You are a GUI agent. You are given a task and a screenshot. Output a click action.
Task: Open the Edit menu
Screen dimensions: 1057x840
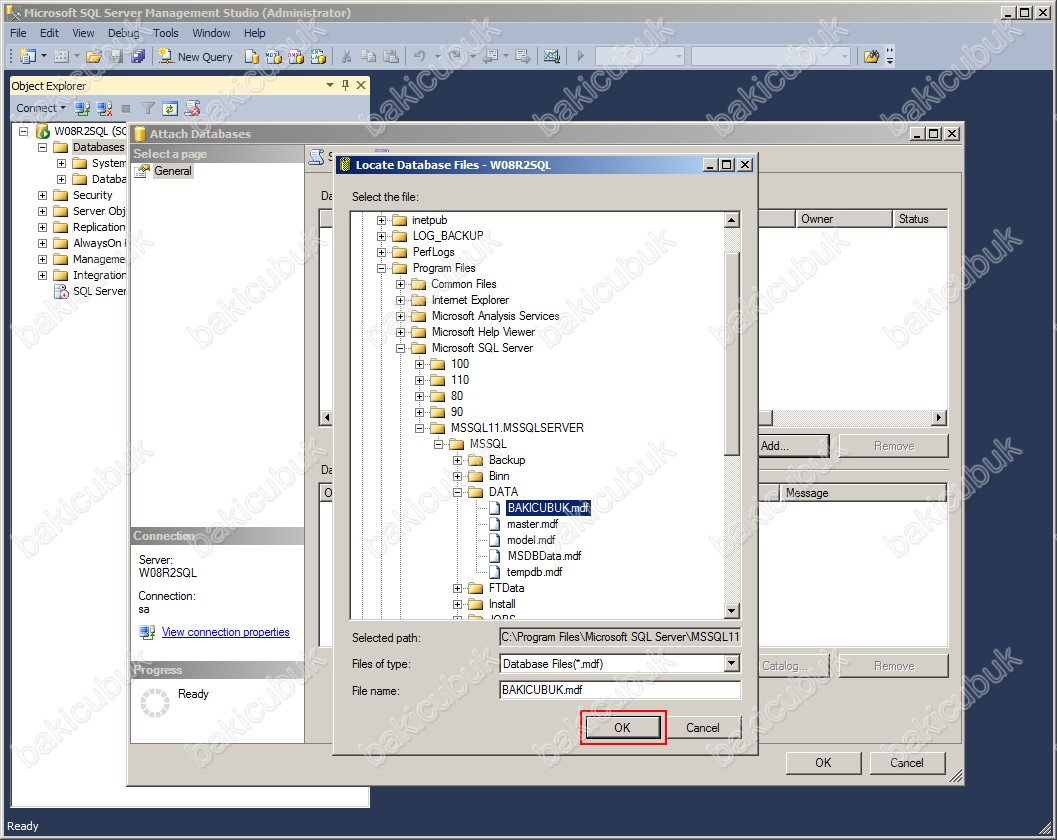click(49, 33)
